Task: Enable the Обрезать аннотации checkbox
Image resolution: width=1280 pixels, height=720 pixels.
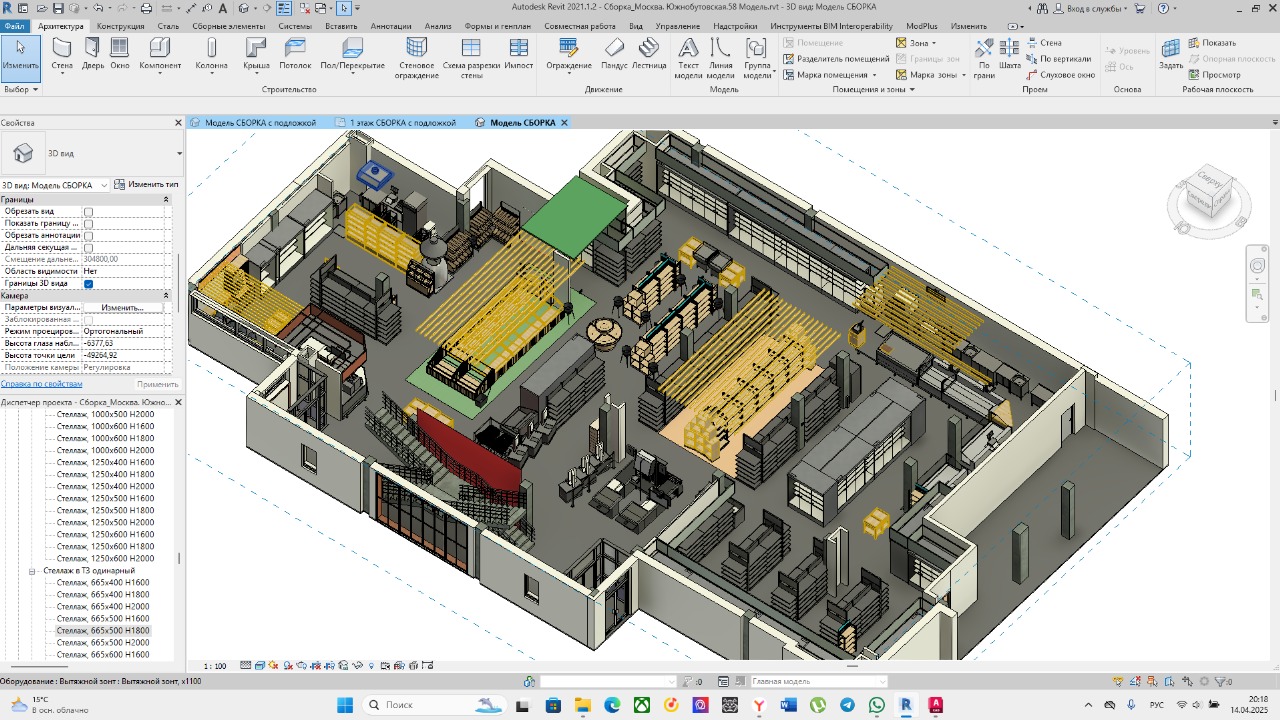Action: point(89,235)
